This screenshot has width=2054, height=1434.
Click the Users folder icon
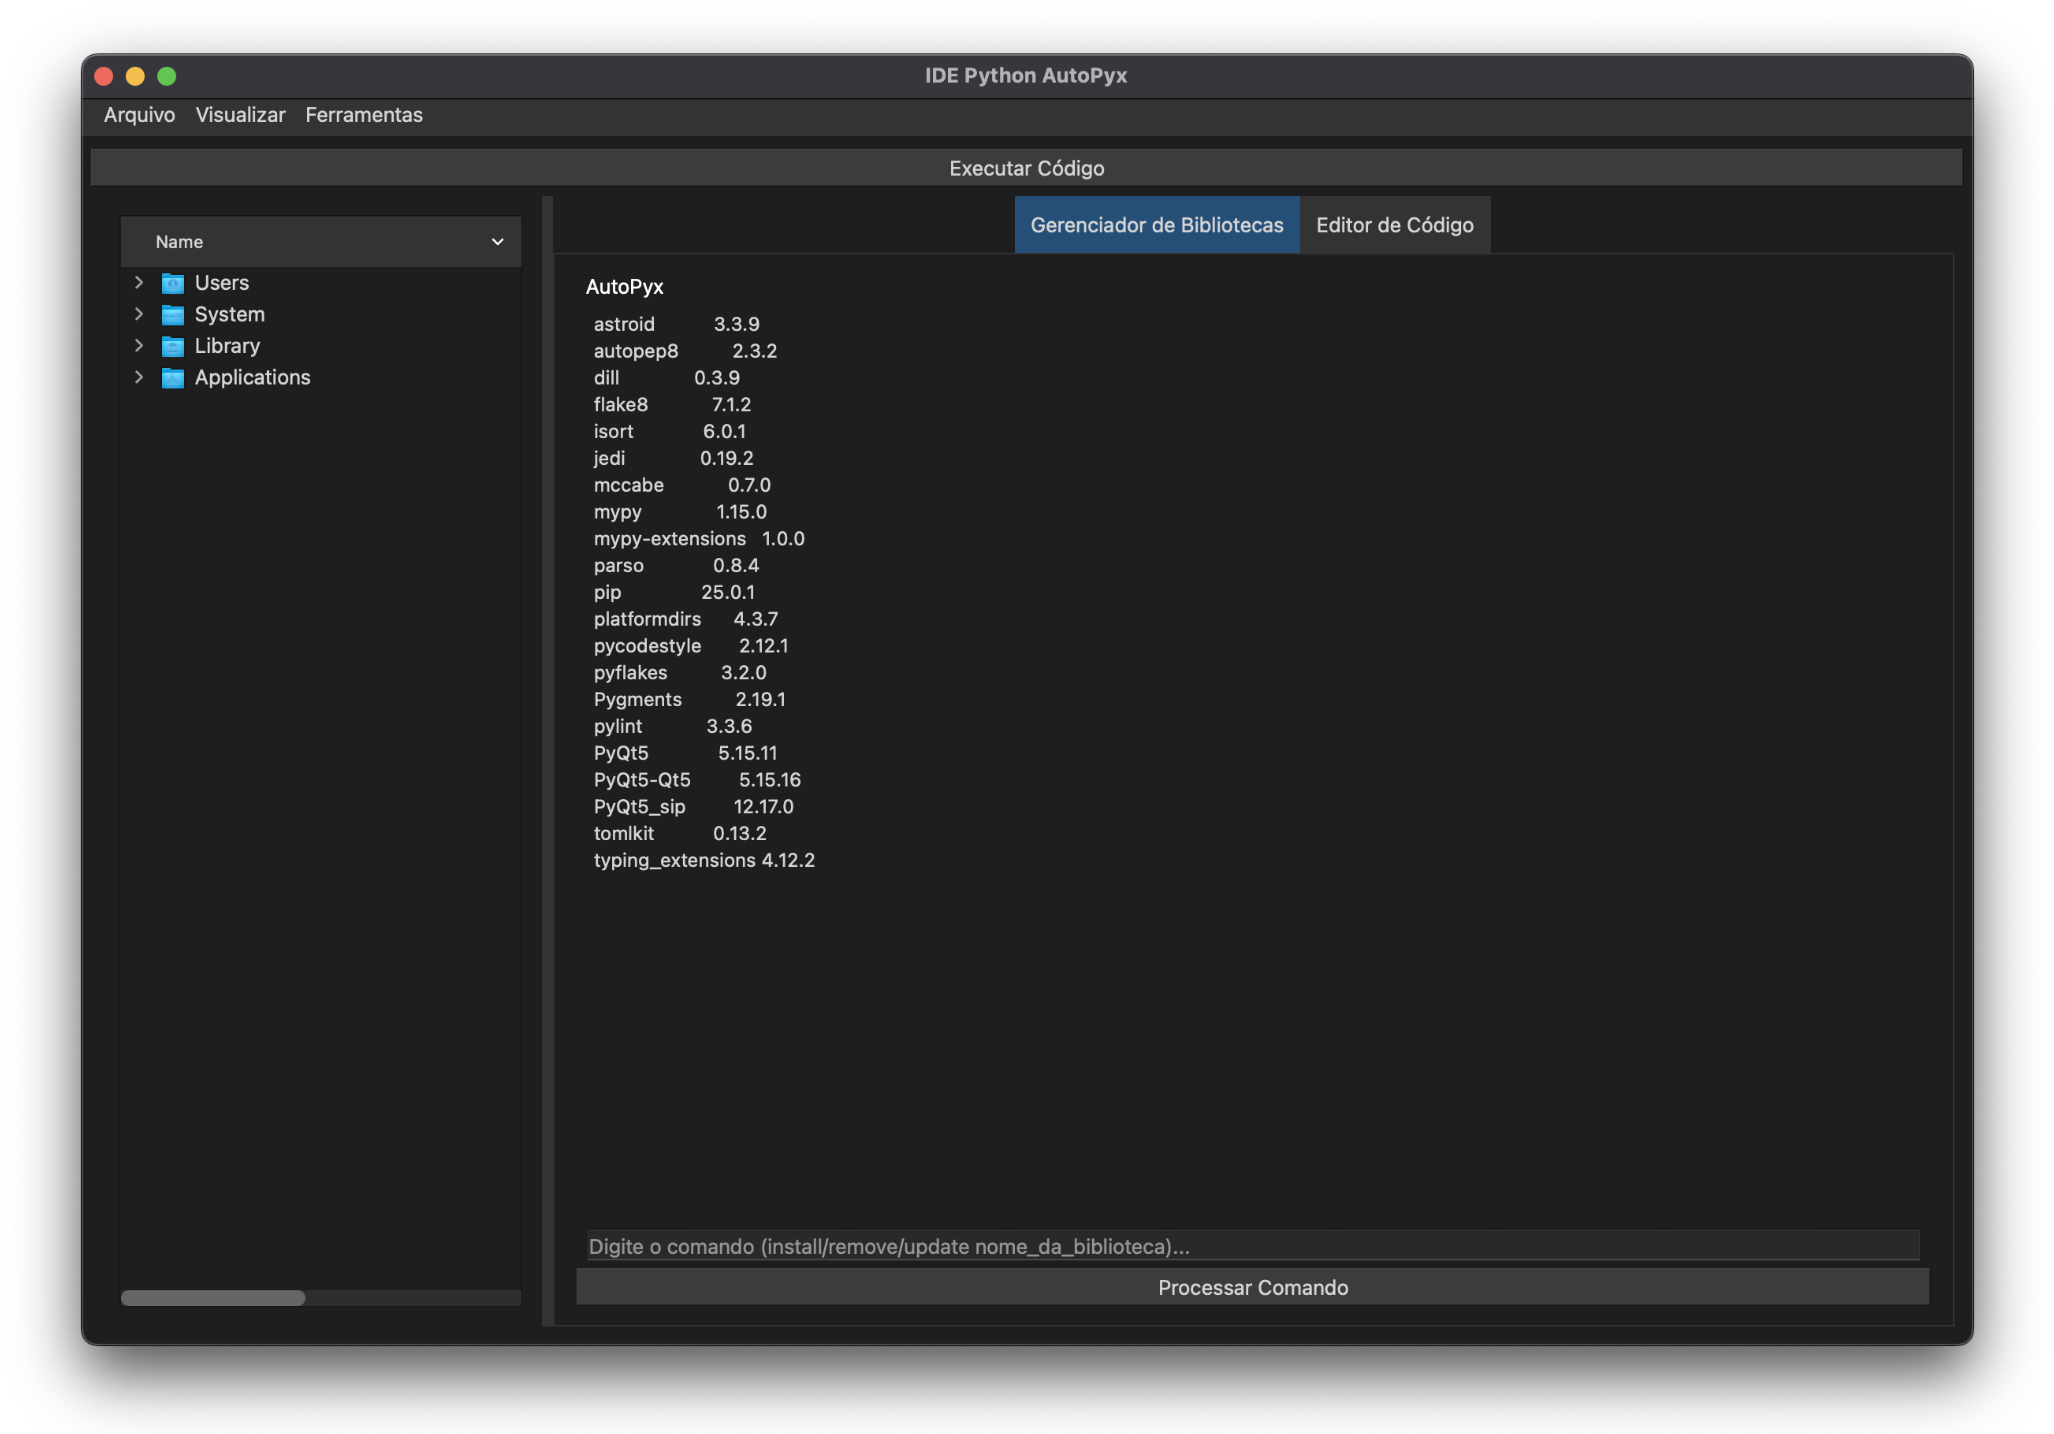click(173, 283)
